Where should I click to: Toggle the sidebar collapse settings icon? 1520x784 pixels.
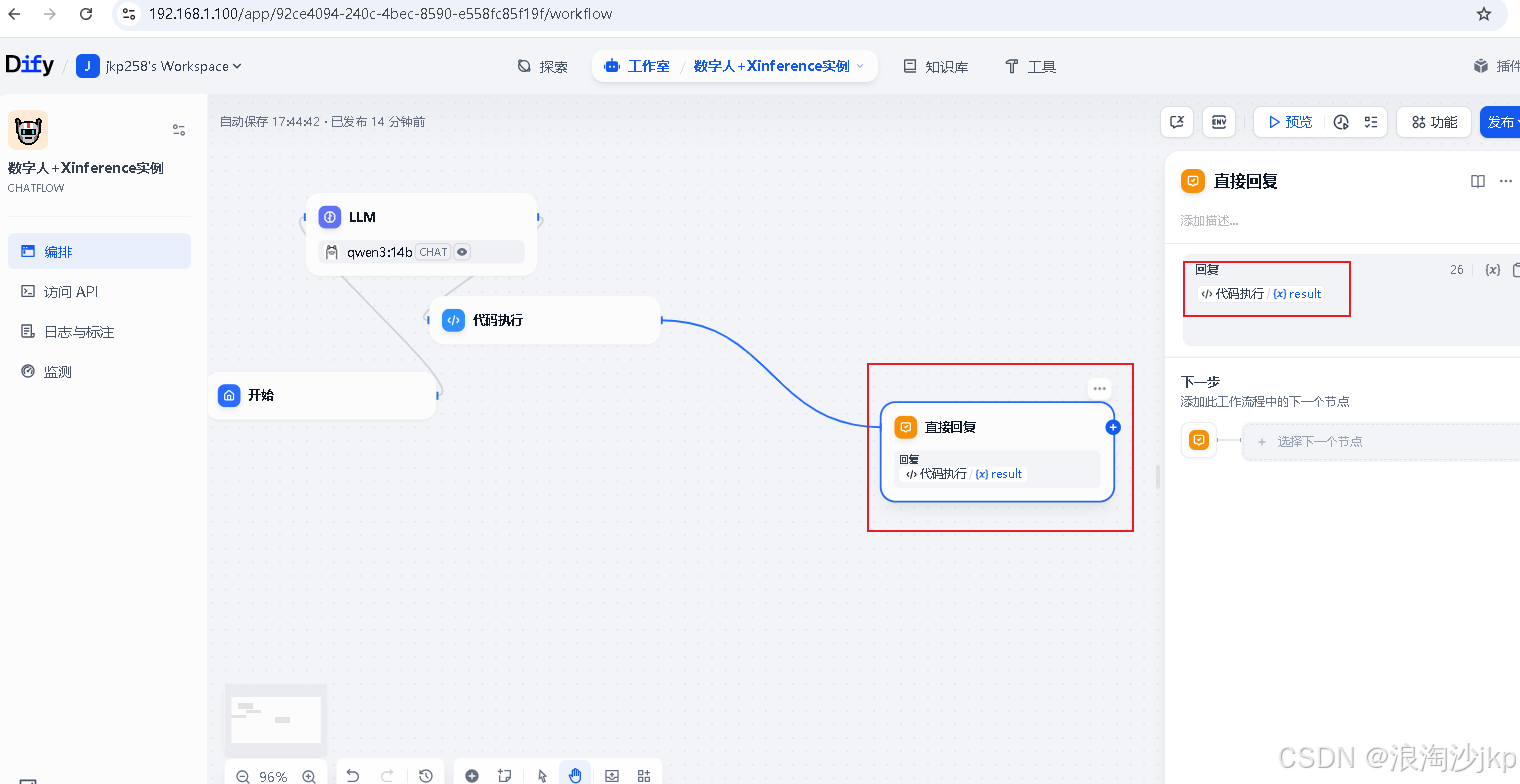pyautogui.click(x=179, y=130)
